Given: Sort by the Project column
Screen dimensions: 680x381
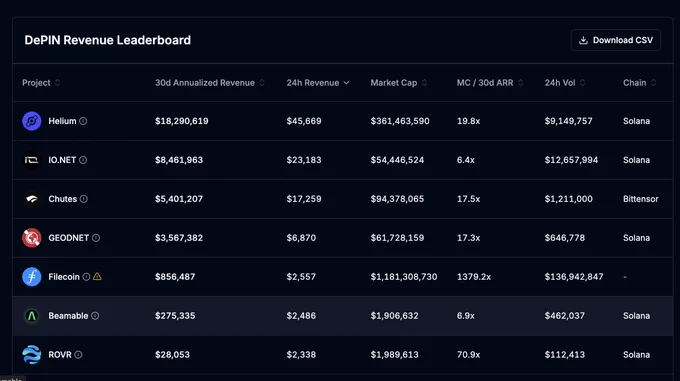Looking at the screenshot, I should 41,83.
